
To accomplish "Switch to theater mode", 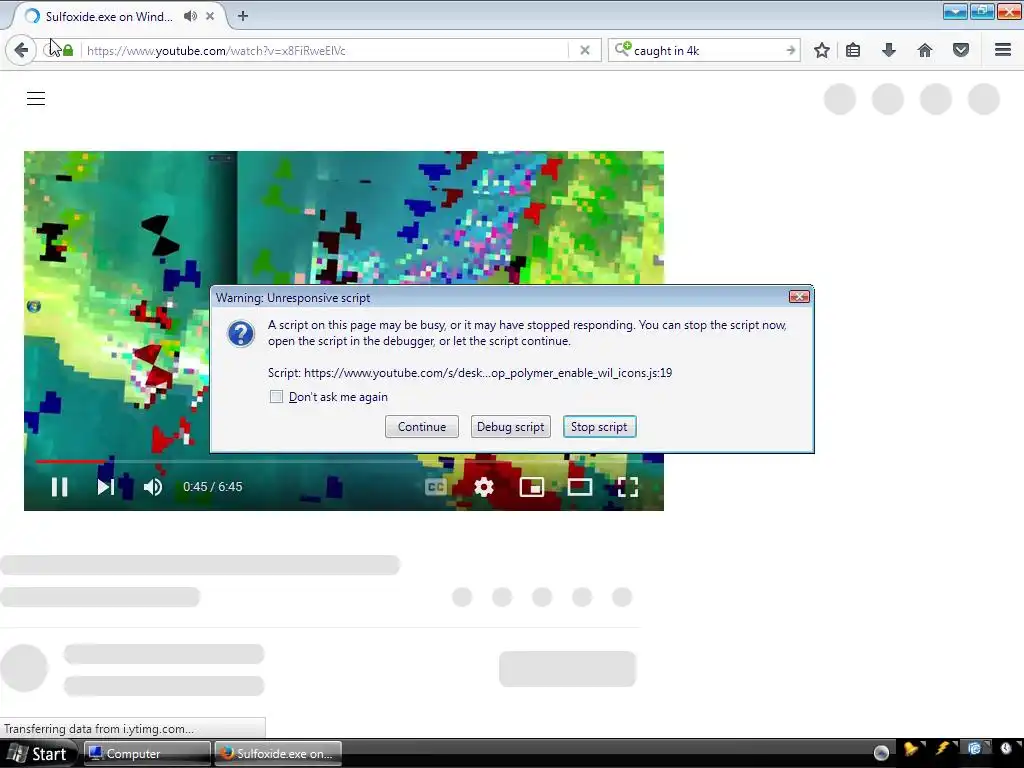I will tap(579, 487).
